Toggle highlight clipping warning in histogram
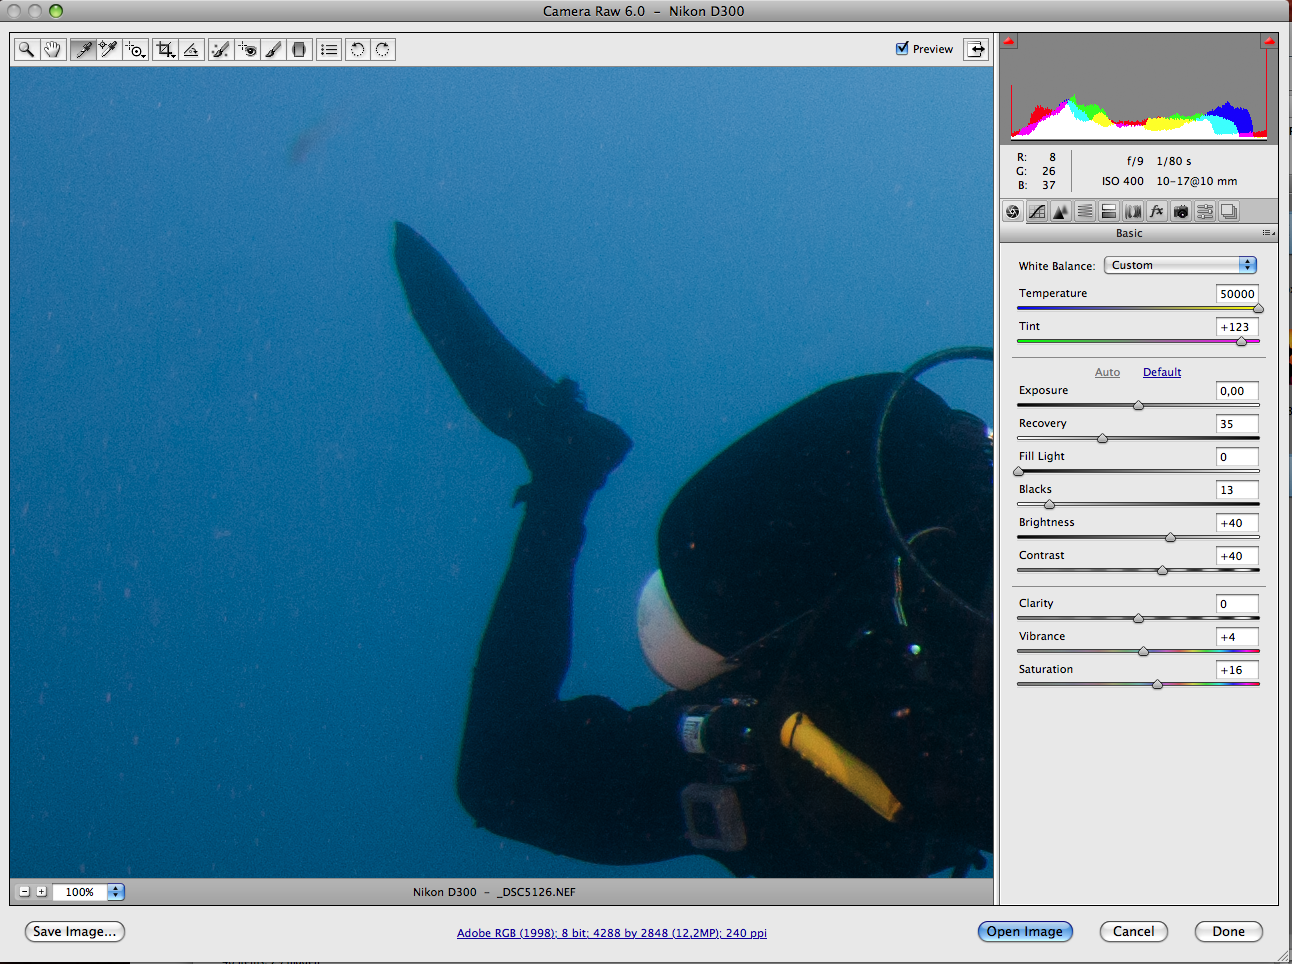 tap(1268, 42)
